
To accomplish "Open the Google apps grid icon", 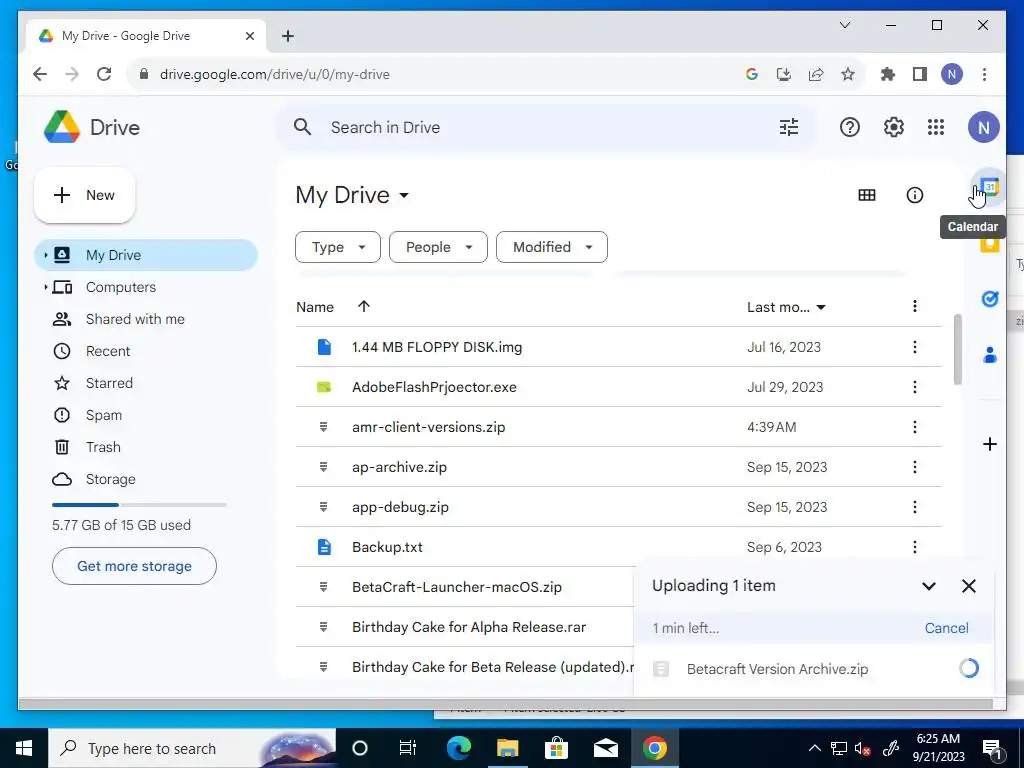I will [x=936, y=127].
